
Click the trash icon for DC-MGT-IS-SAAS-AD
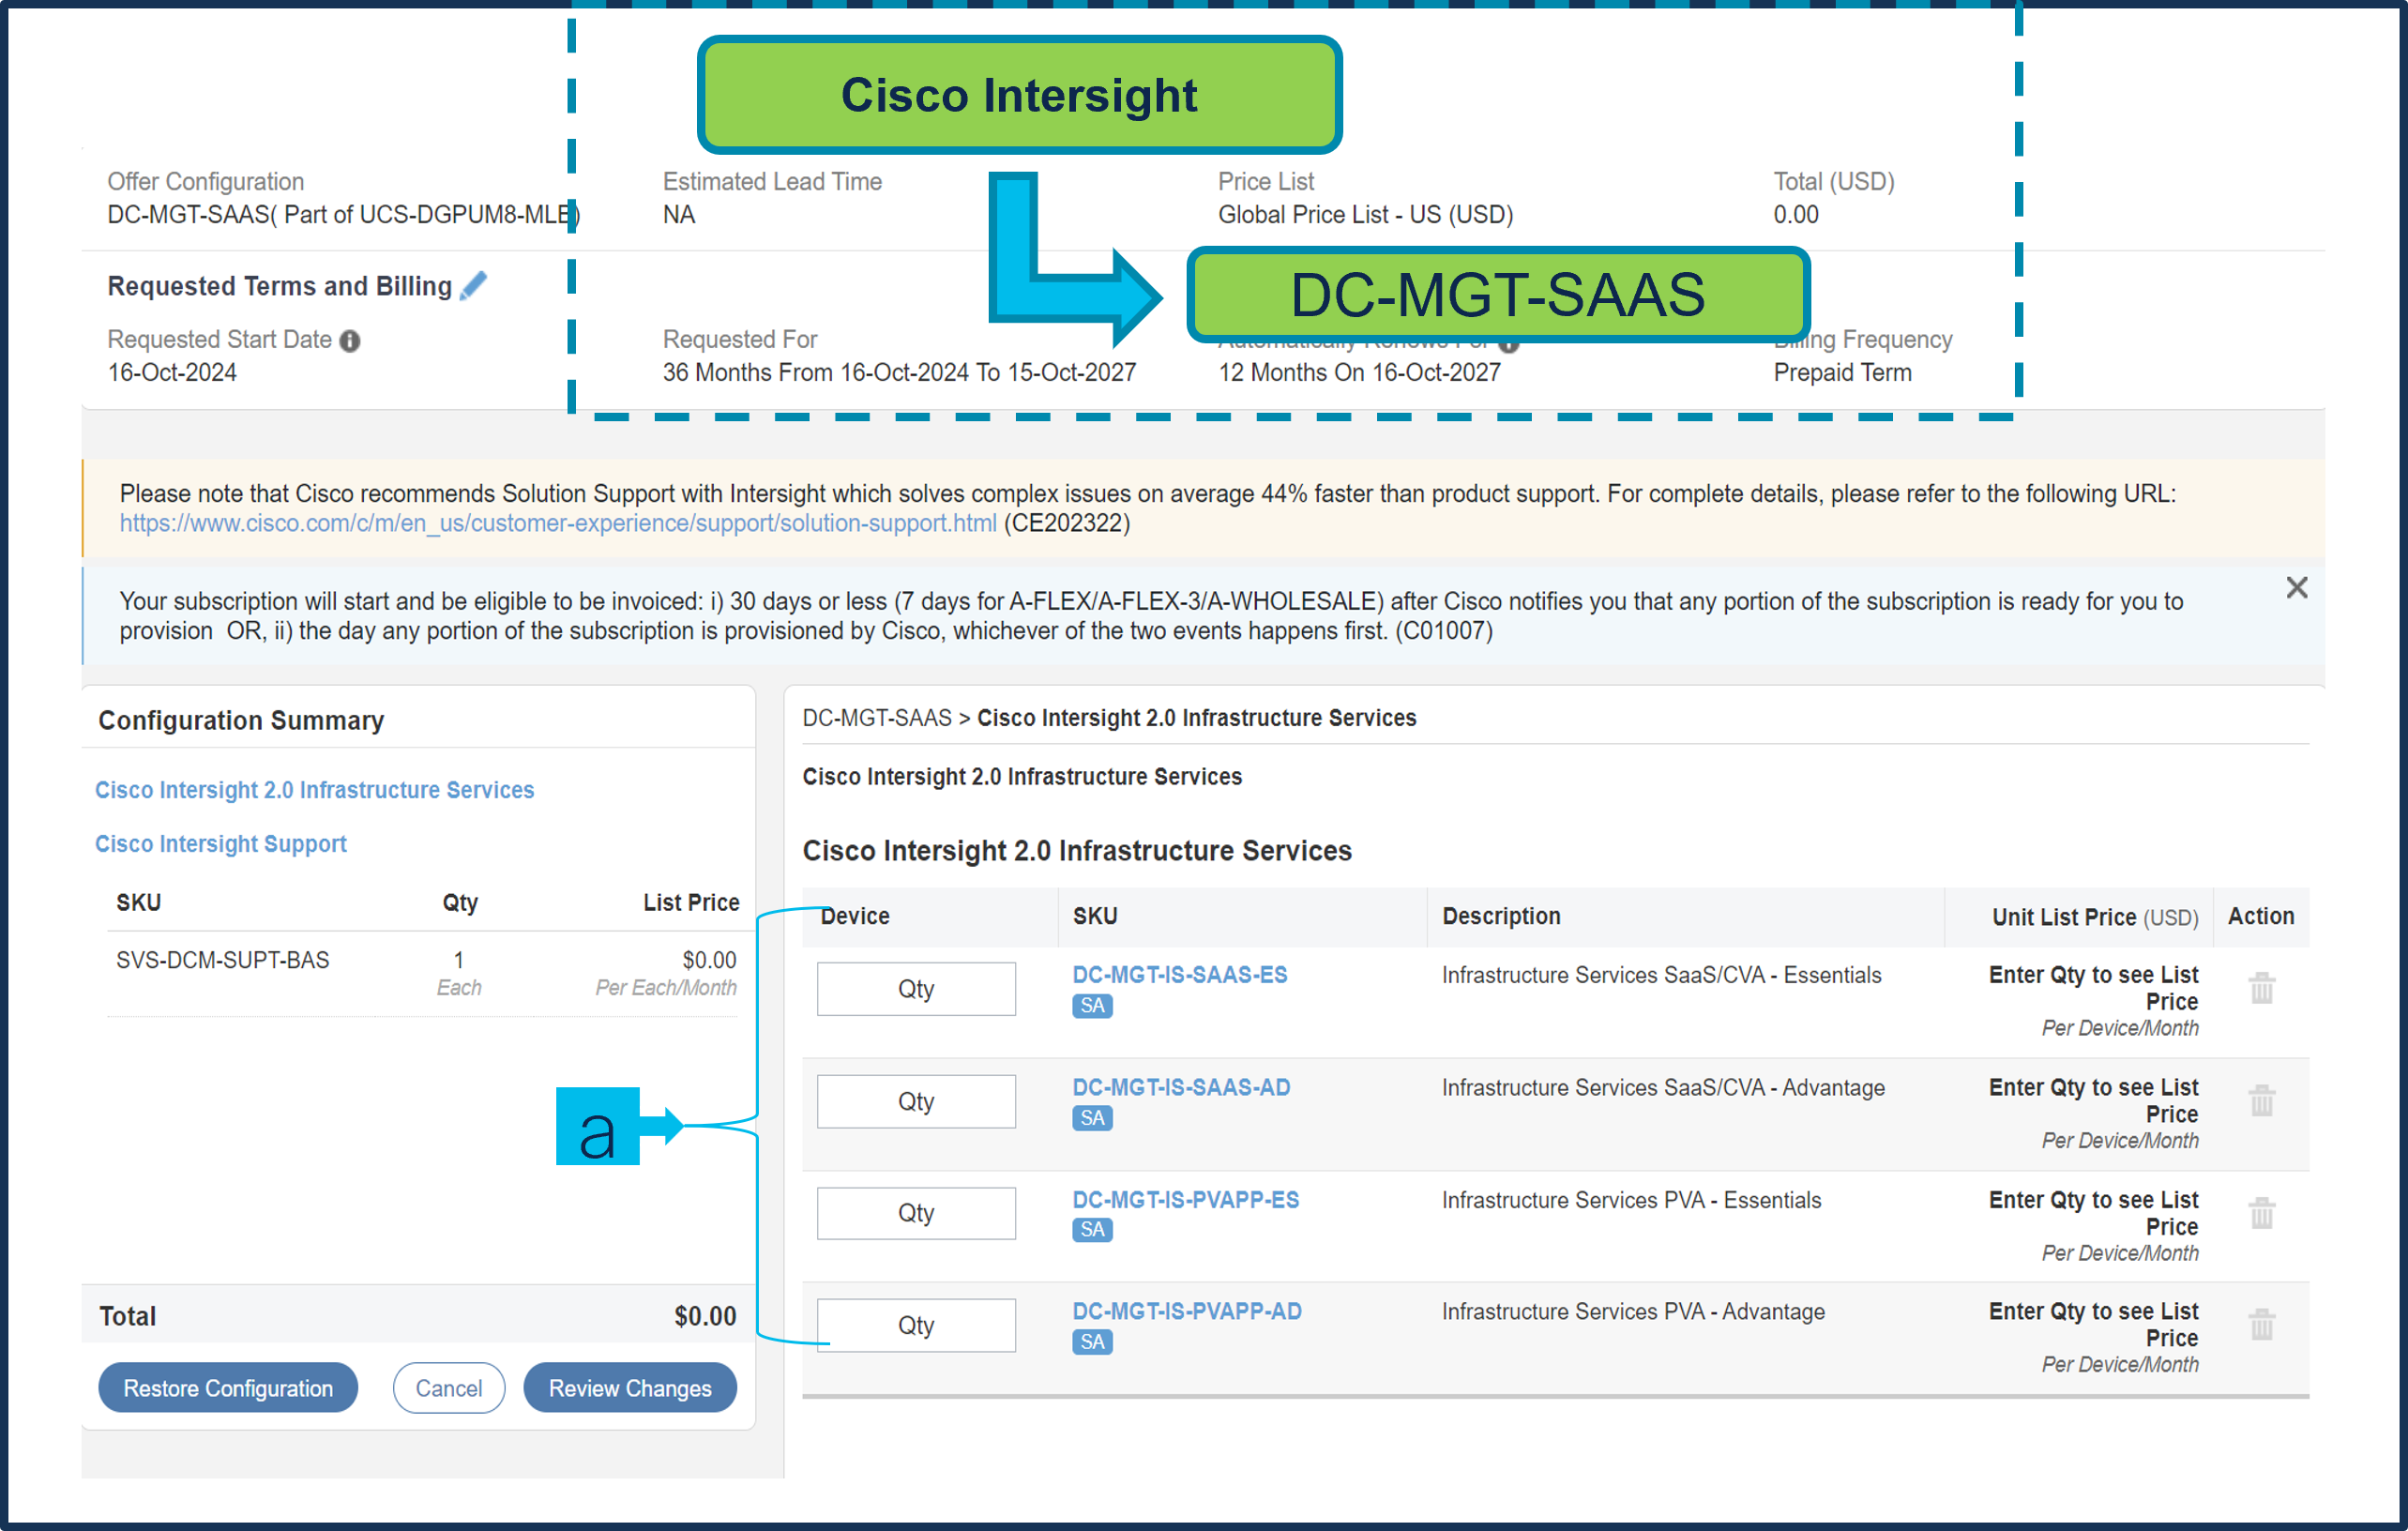pos(2261,1101)
